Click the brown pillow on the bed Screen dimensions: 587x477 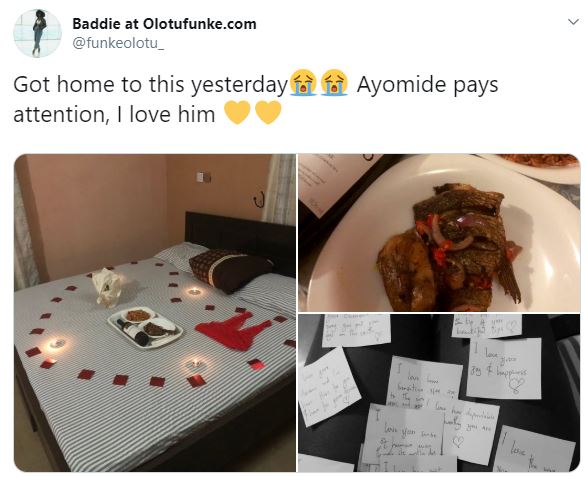[230, 270]
